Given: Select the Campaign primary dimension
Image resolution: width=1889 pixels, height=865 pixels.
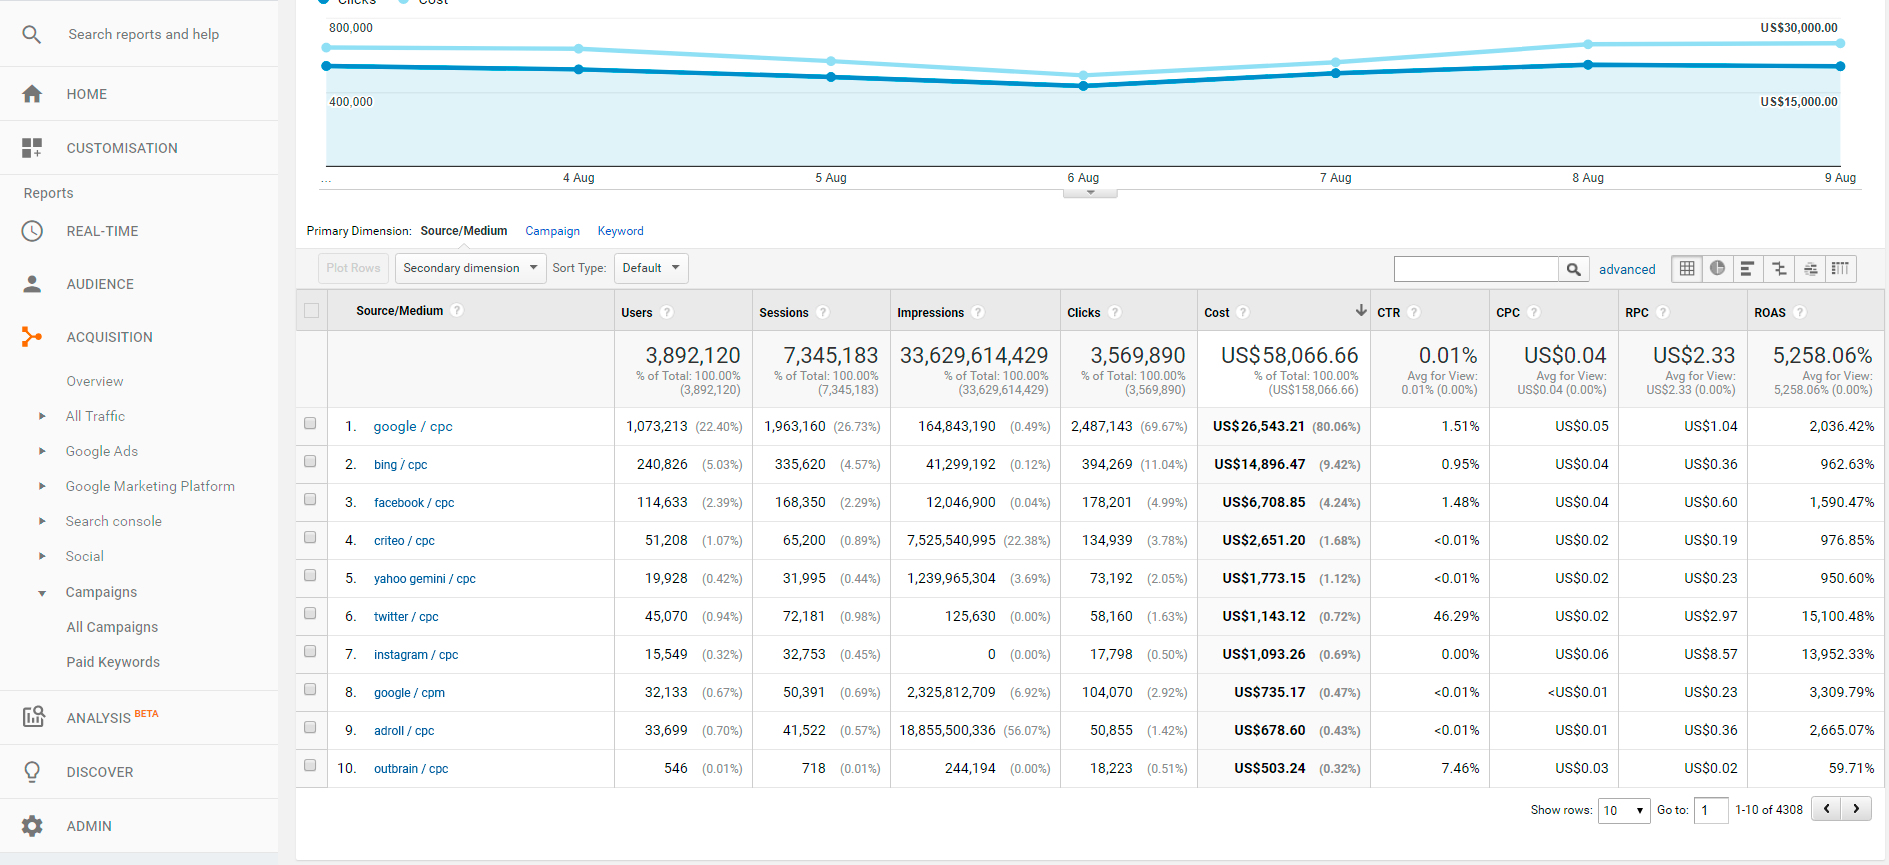Looking at the screenshot, I should click(x=553, y=231).
